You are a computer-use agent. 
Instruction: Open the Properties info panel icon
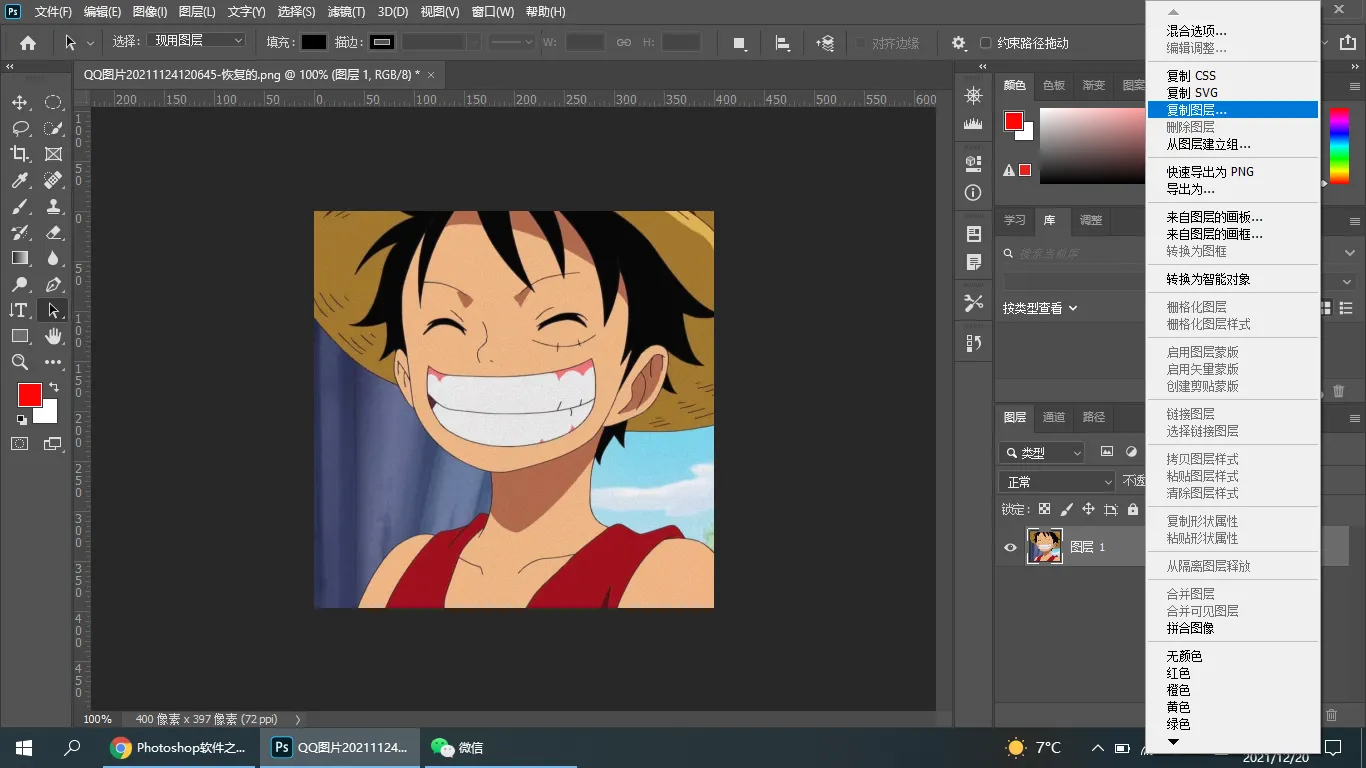(973, 192)
